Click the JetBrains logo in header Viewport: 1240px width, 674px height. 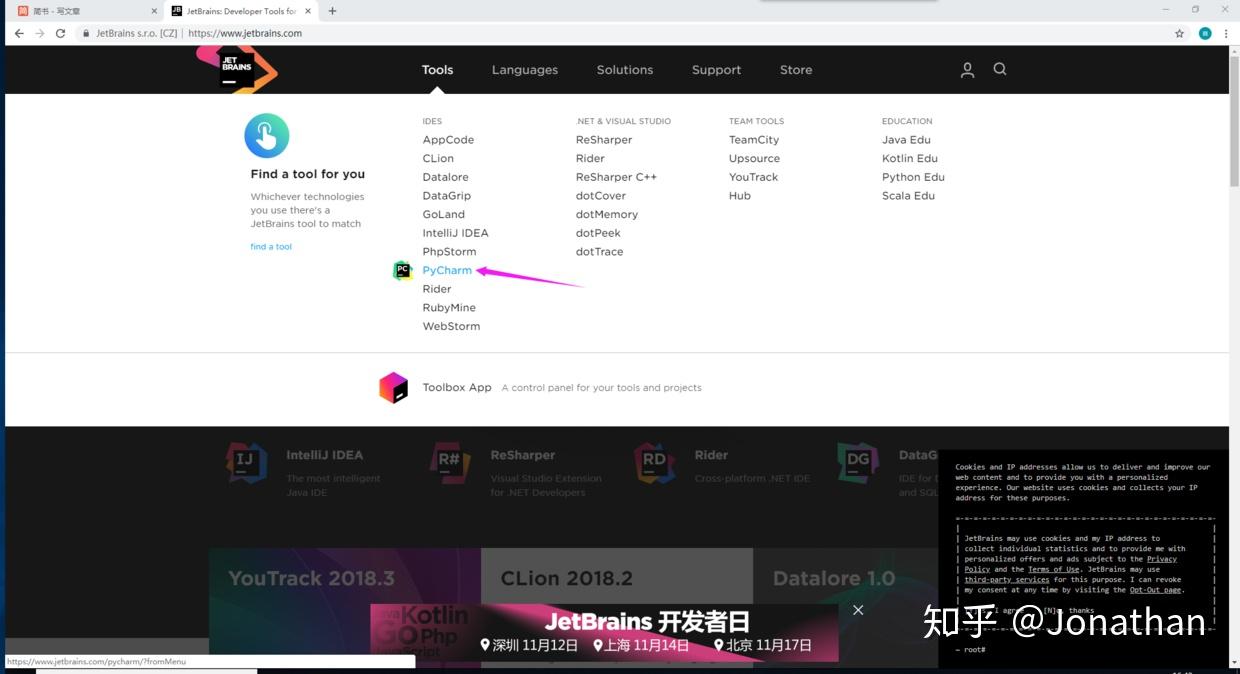click(x=237, y=69)
